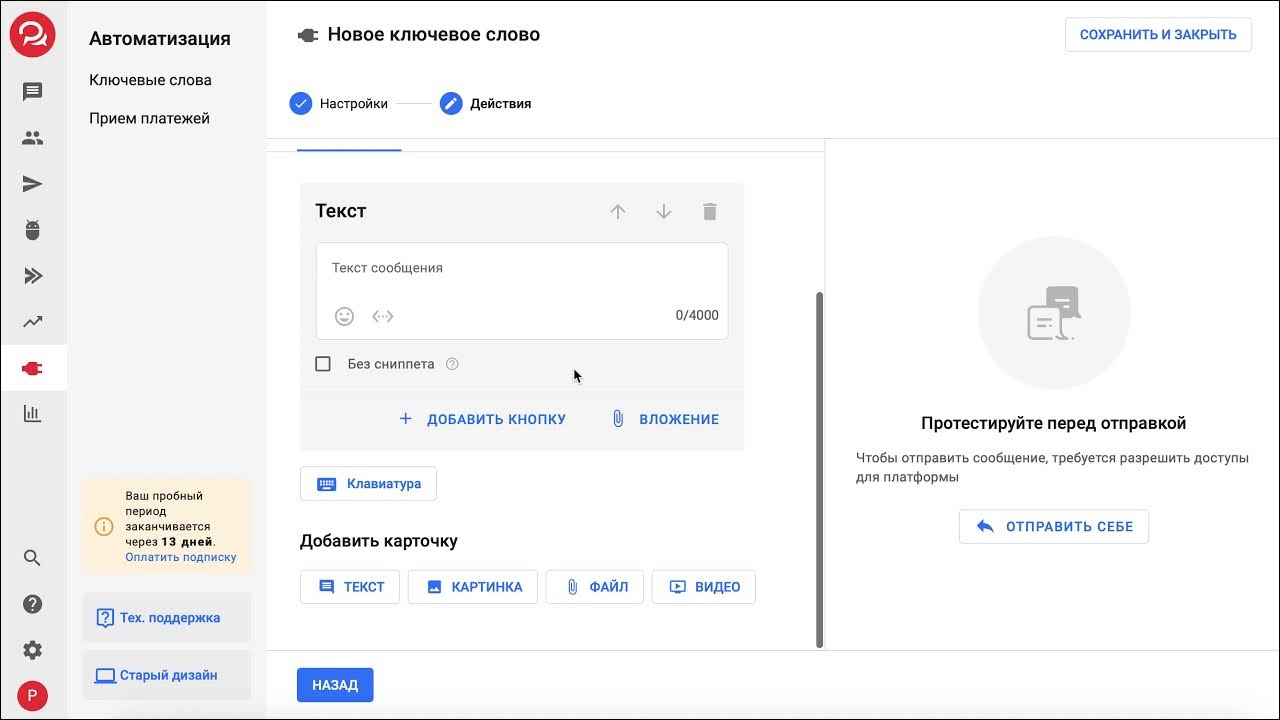Type in the Текст сообщения field
The height and width of the screenshot is (720, 1280).
coord(520,268)
